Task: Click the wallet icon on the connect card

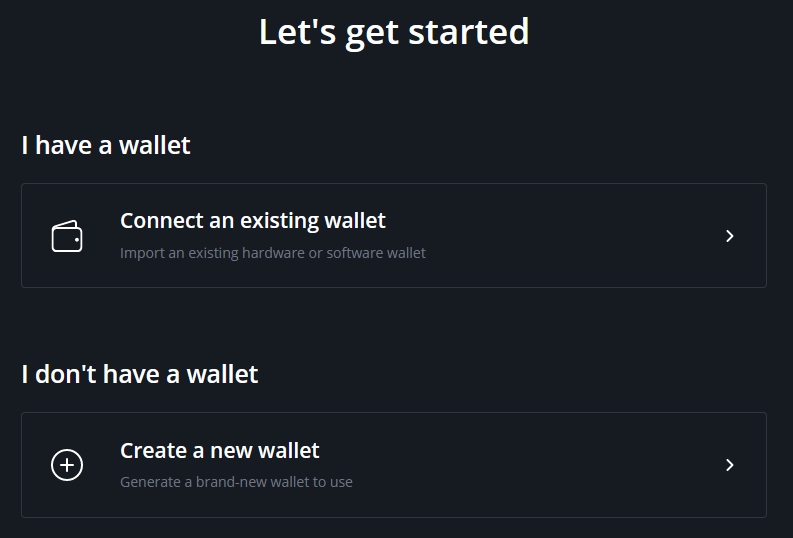Action: 67,236
